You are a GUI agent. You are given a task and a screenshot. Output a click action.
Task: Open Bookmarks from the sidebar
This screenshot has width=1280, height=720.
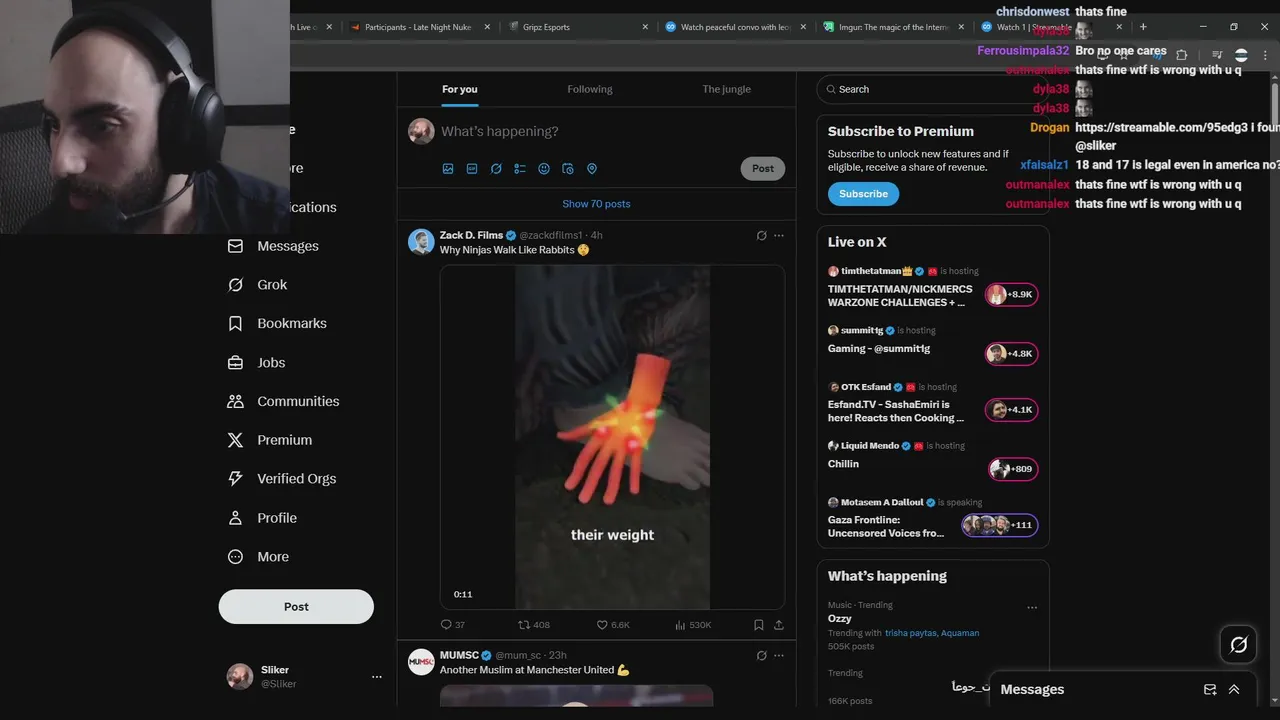click(x=277, y=324)
